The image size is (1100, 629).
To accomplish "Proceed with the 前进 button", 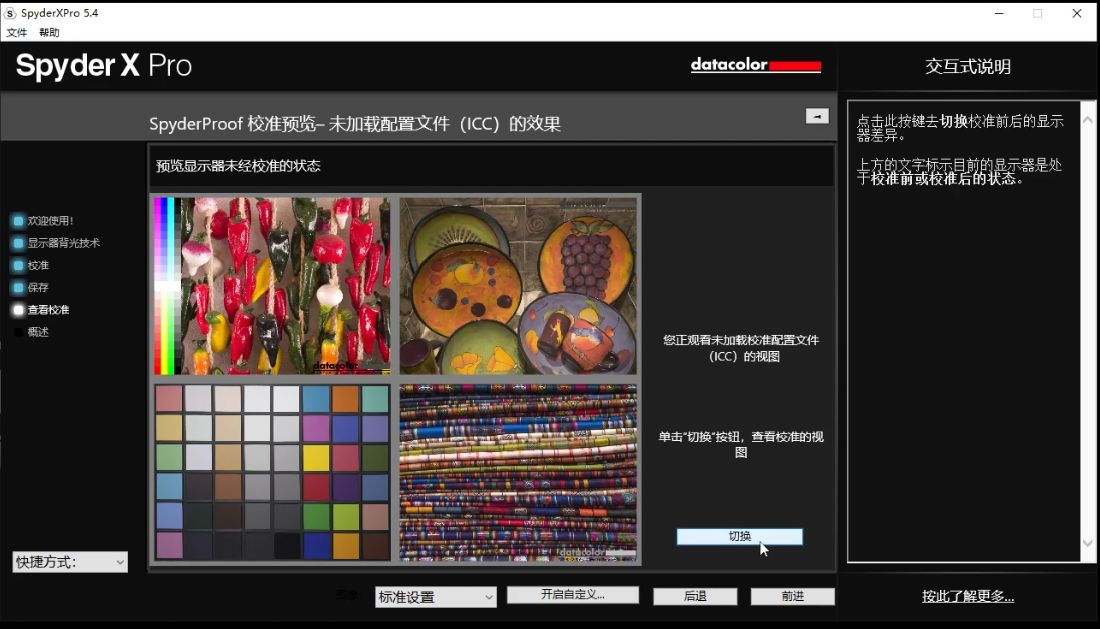I will click(792, 596).
